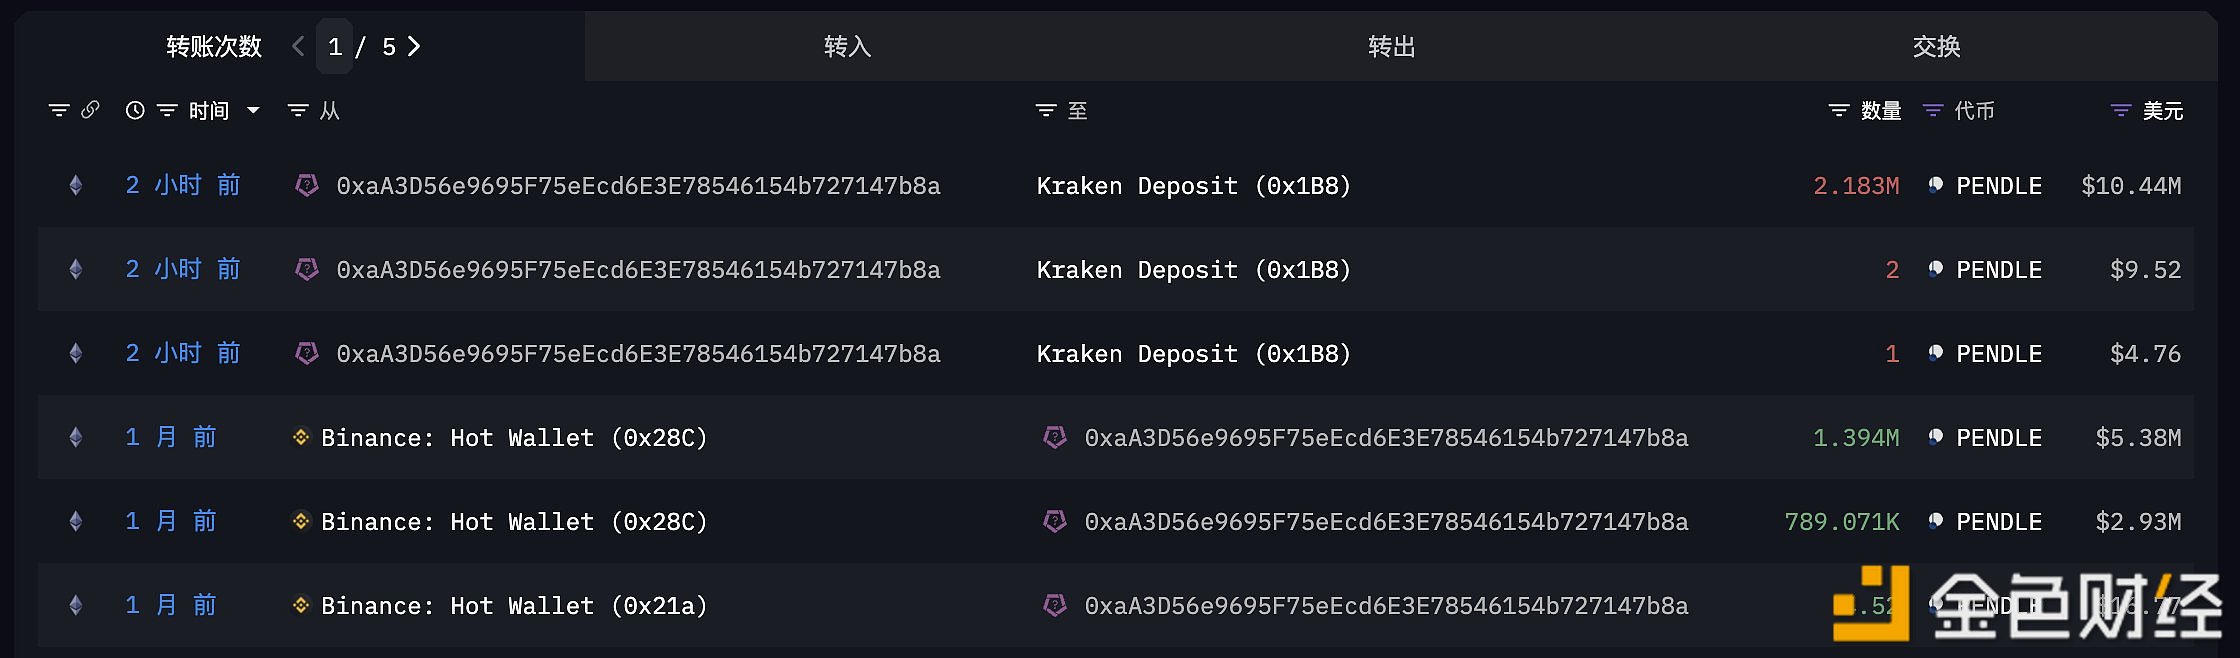The image size is (2240, 658).
Task: Open the 时间 sort direction dropdown
Action: coord(253,111)
